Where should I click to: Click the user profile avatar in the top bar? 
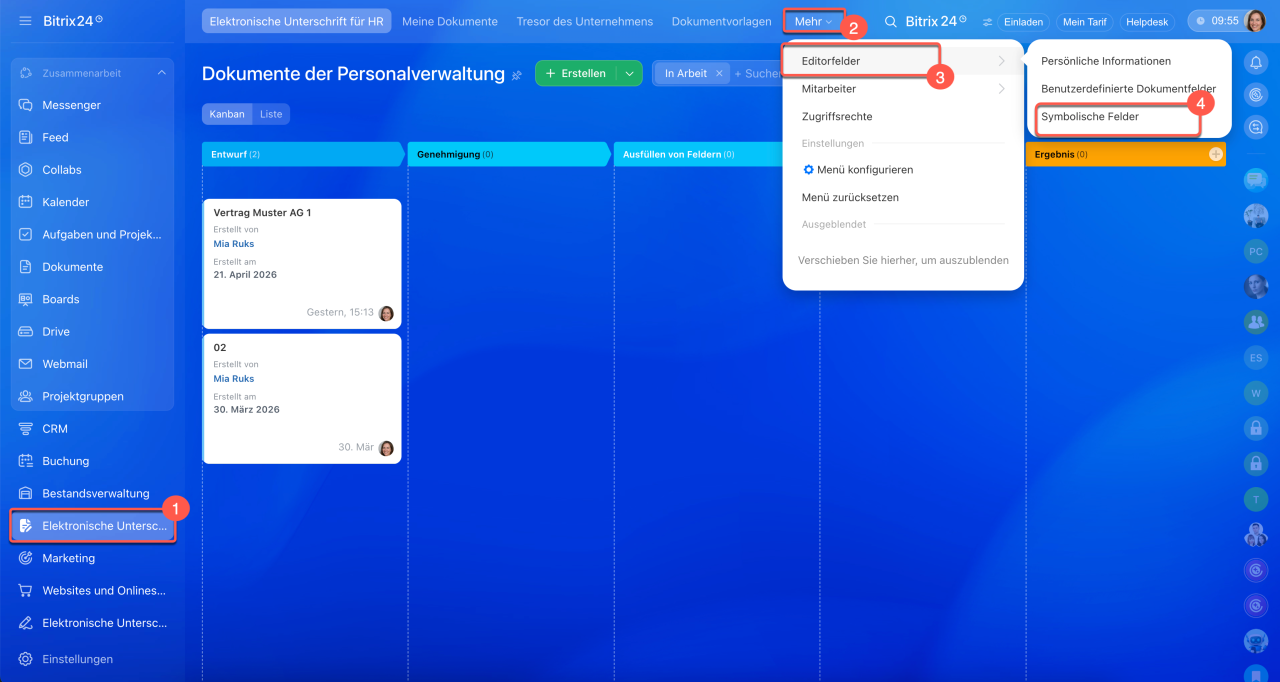(x=1254, y=21)
